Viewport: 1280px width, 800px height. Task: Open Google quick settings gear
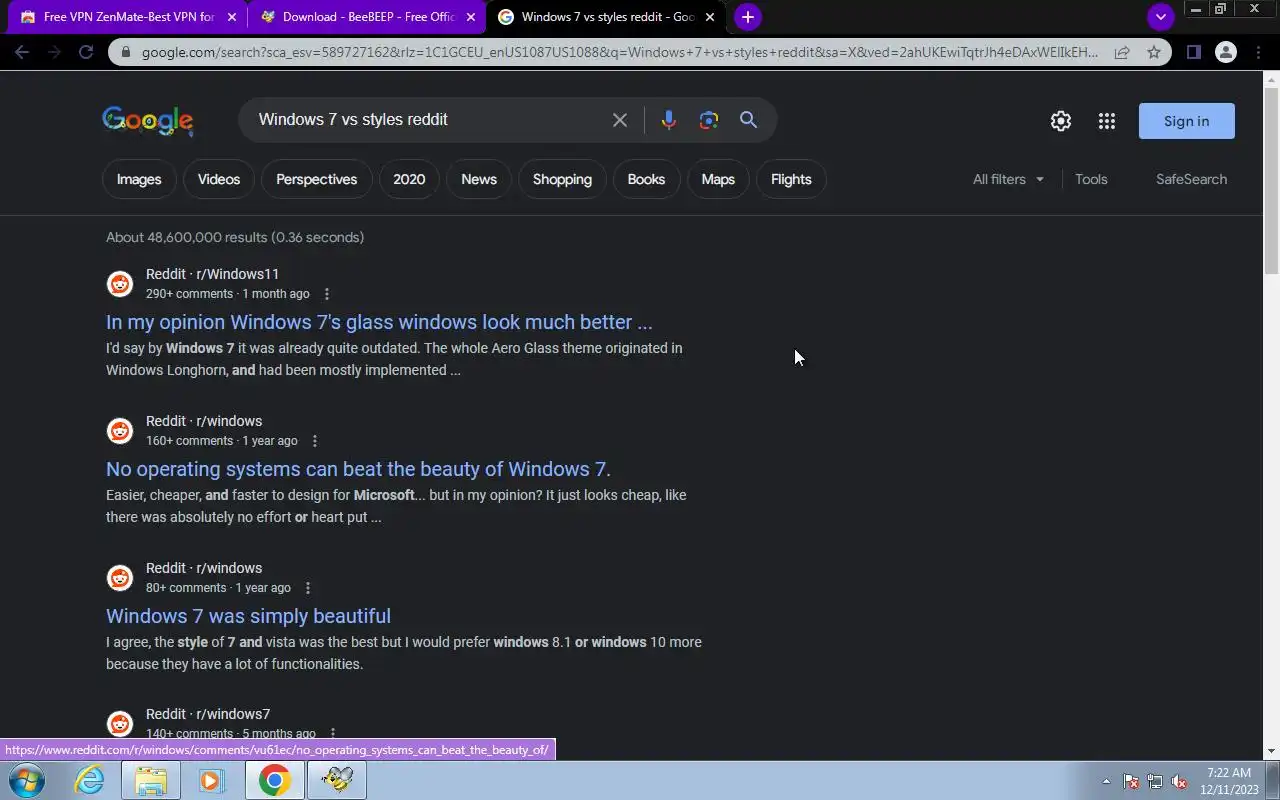(1061, 121)
